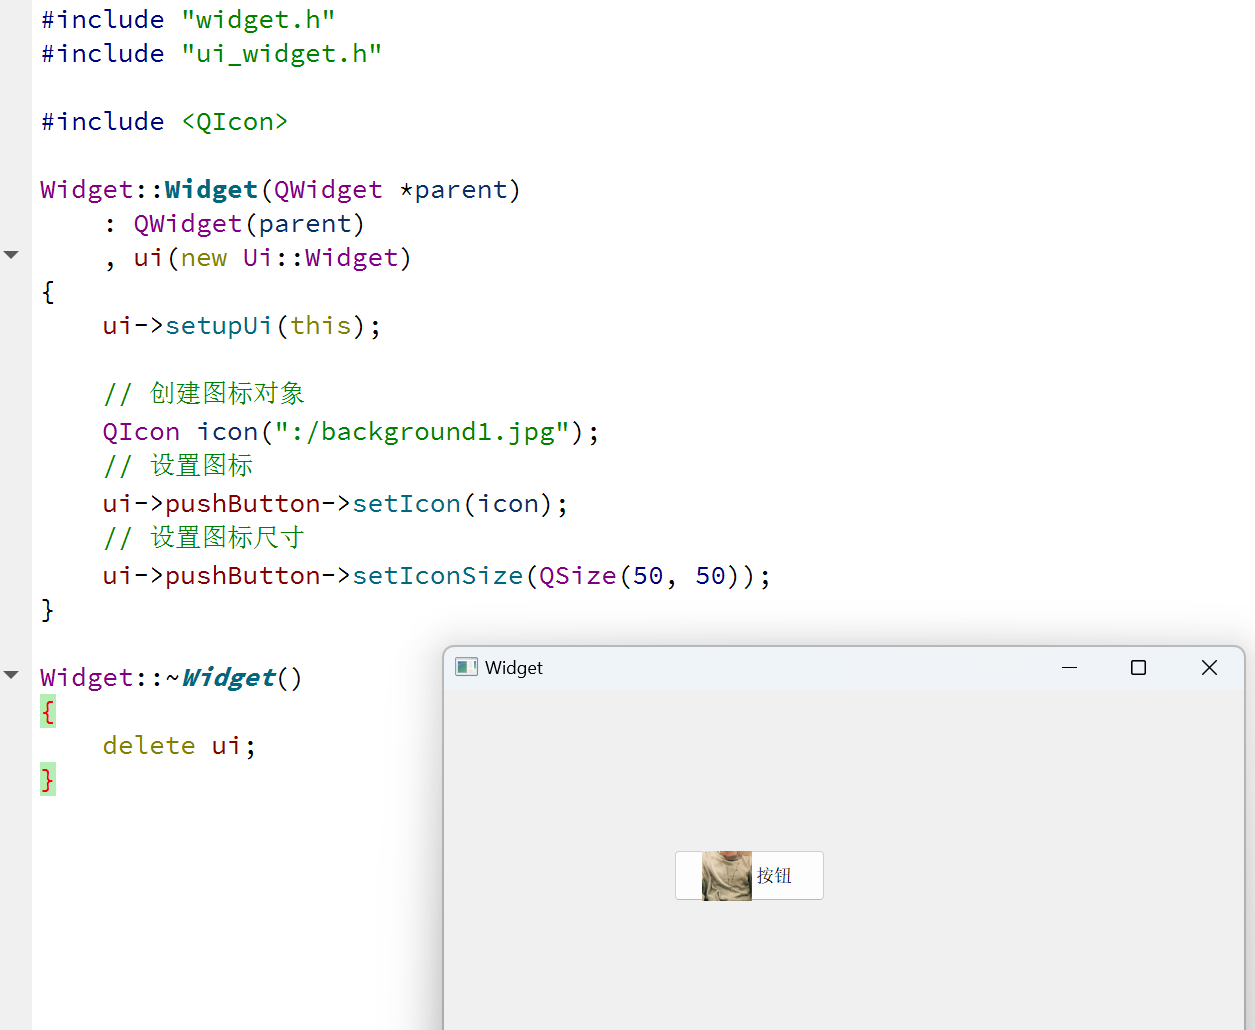Collapse the Widget constructor fold arrow
1255x1030 pixels.
[12, 255]
